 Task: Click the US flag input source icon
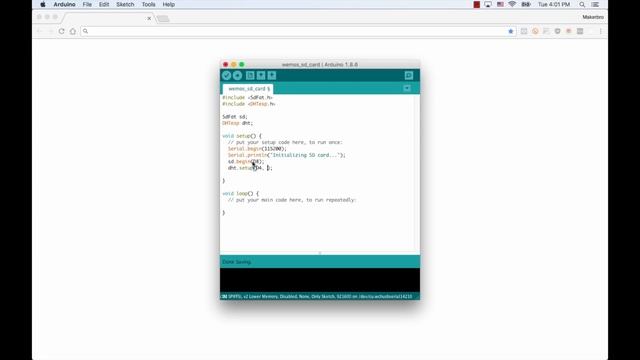point(500,4)
